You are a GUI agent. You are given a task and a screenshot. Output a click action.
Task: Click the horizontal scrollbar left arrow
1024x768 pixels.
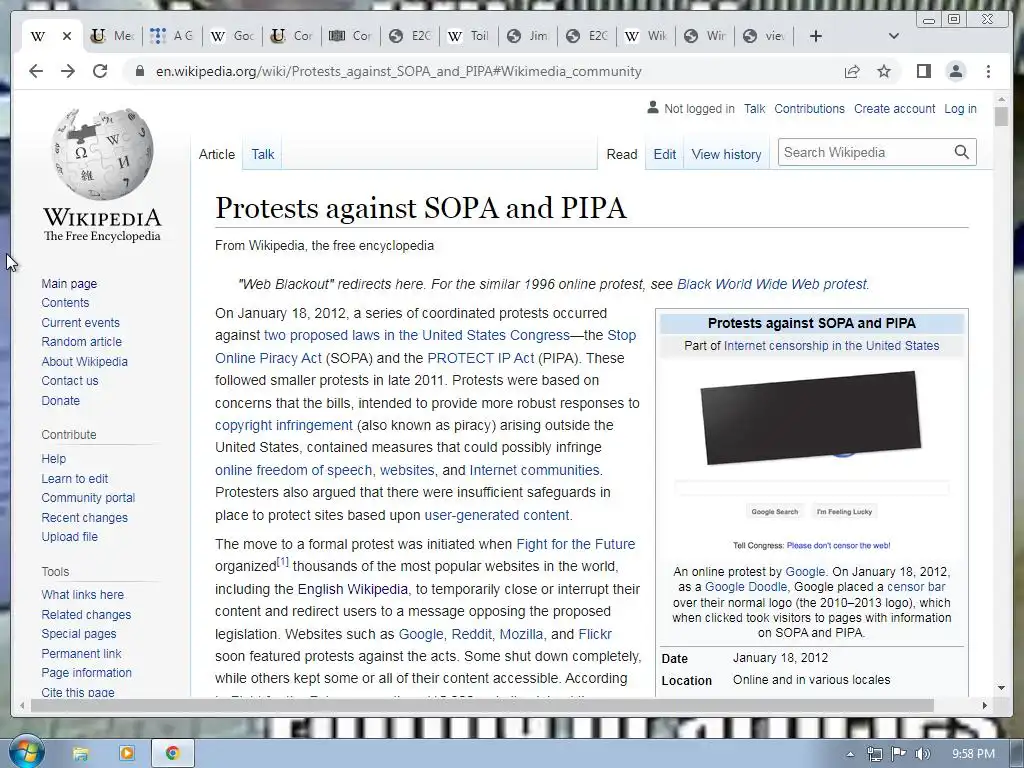click(22, 705)
